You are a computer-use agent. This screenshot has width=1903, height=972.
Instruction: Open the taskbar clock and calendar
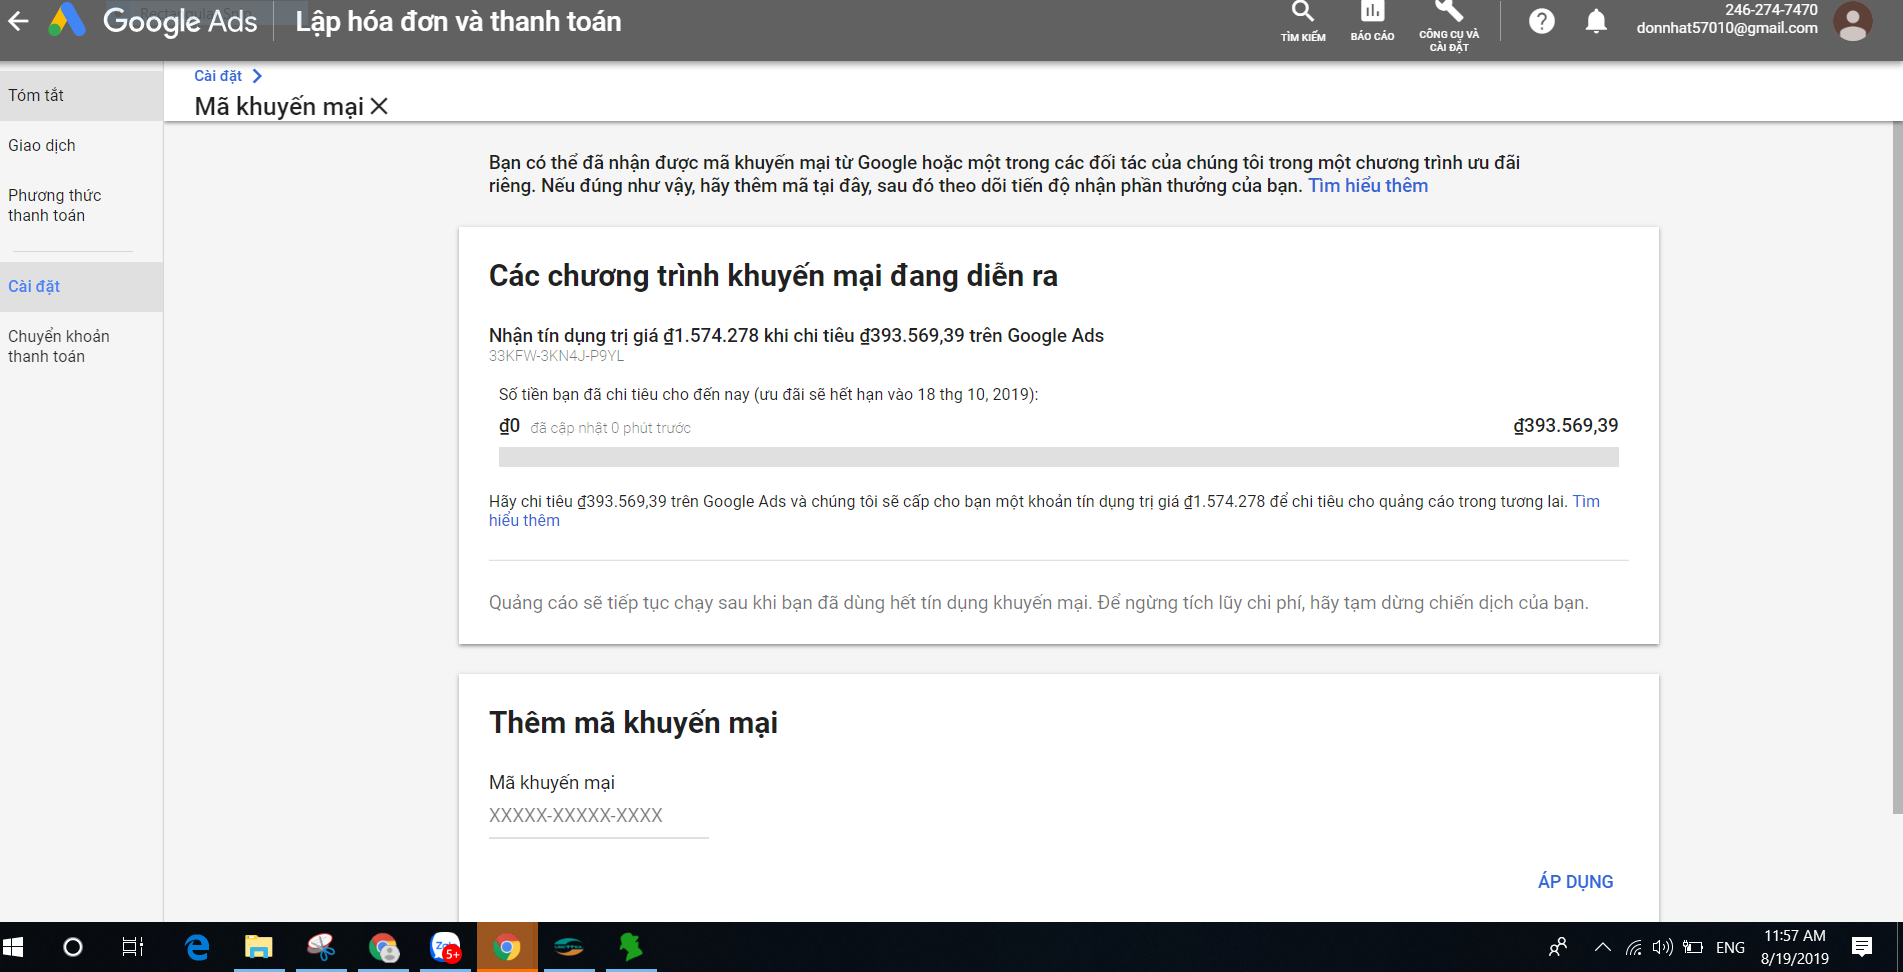1795,947
